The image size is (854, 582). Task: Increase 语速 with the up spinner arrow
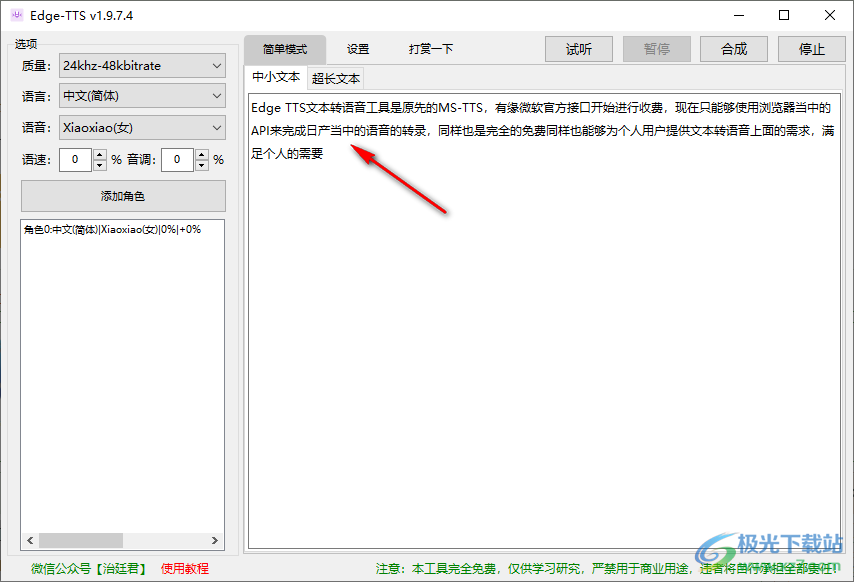click(100, 154)
